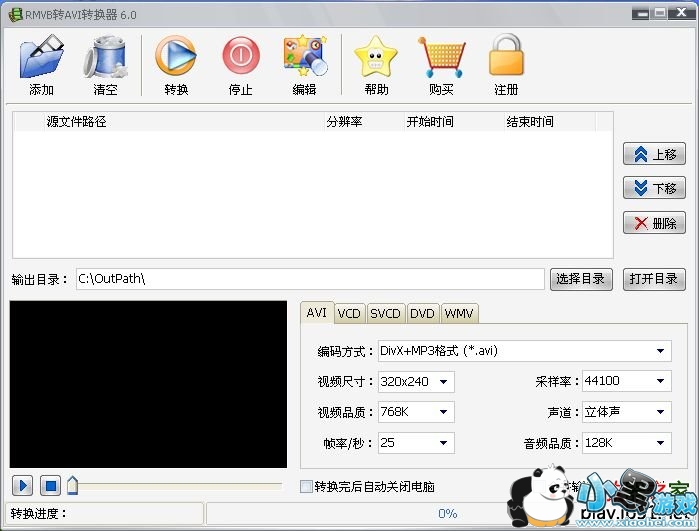
Task: Open the 编码方式 encoding dropdown
Action: coord(525,351)
